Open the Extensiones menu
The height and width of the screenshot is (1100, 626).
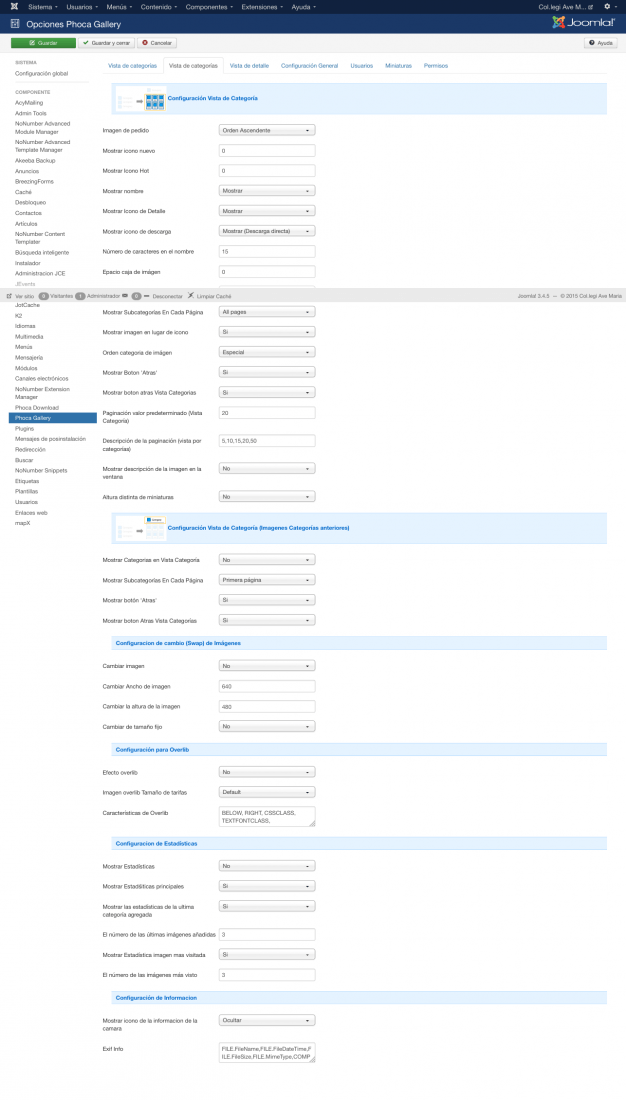[262, 6]
